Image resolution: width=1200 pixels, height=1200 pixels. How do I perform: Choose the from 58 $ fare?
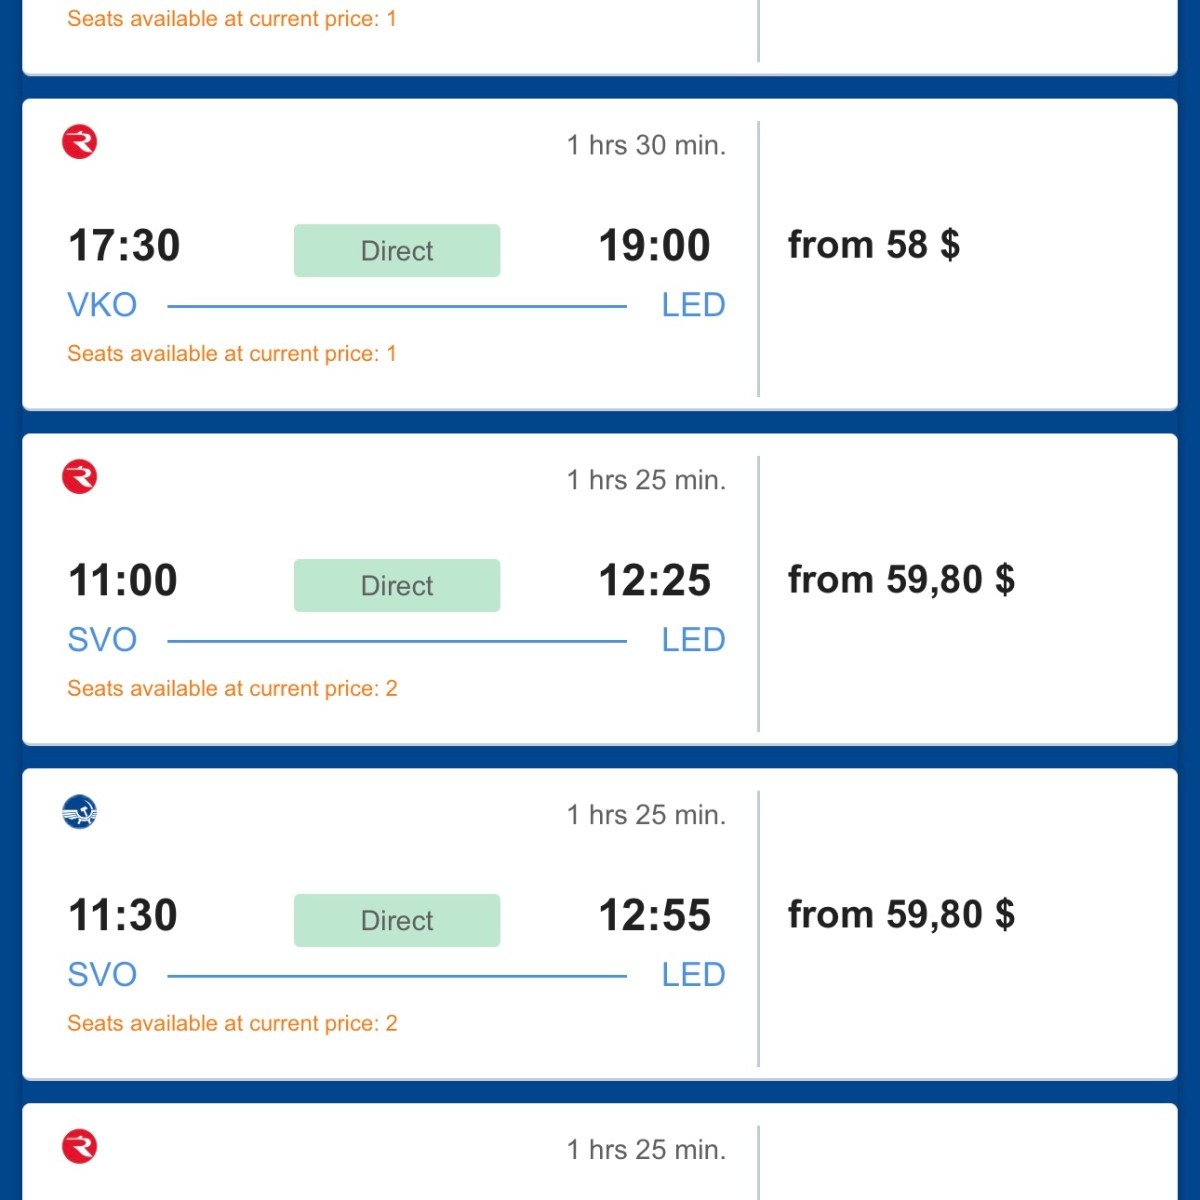pos(873,245)
